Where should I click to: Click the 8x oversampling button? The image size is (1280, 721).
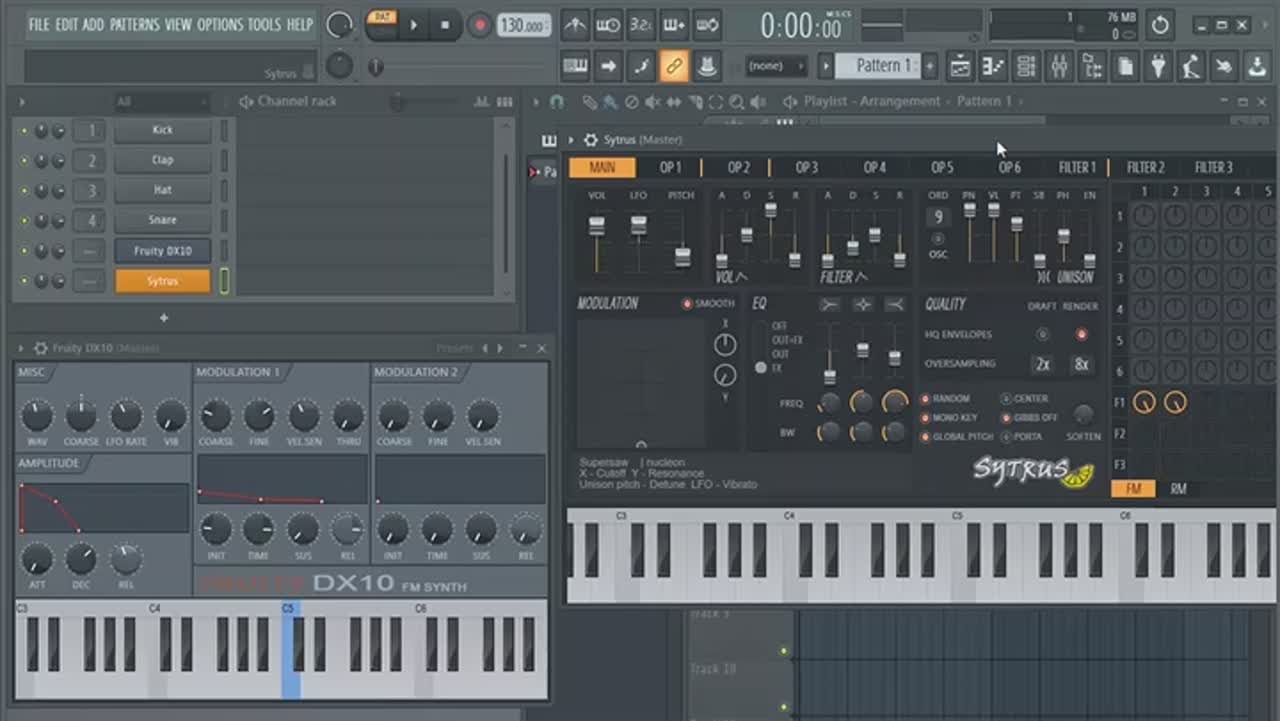1081,364
